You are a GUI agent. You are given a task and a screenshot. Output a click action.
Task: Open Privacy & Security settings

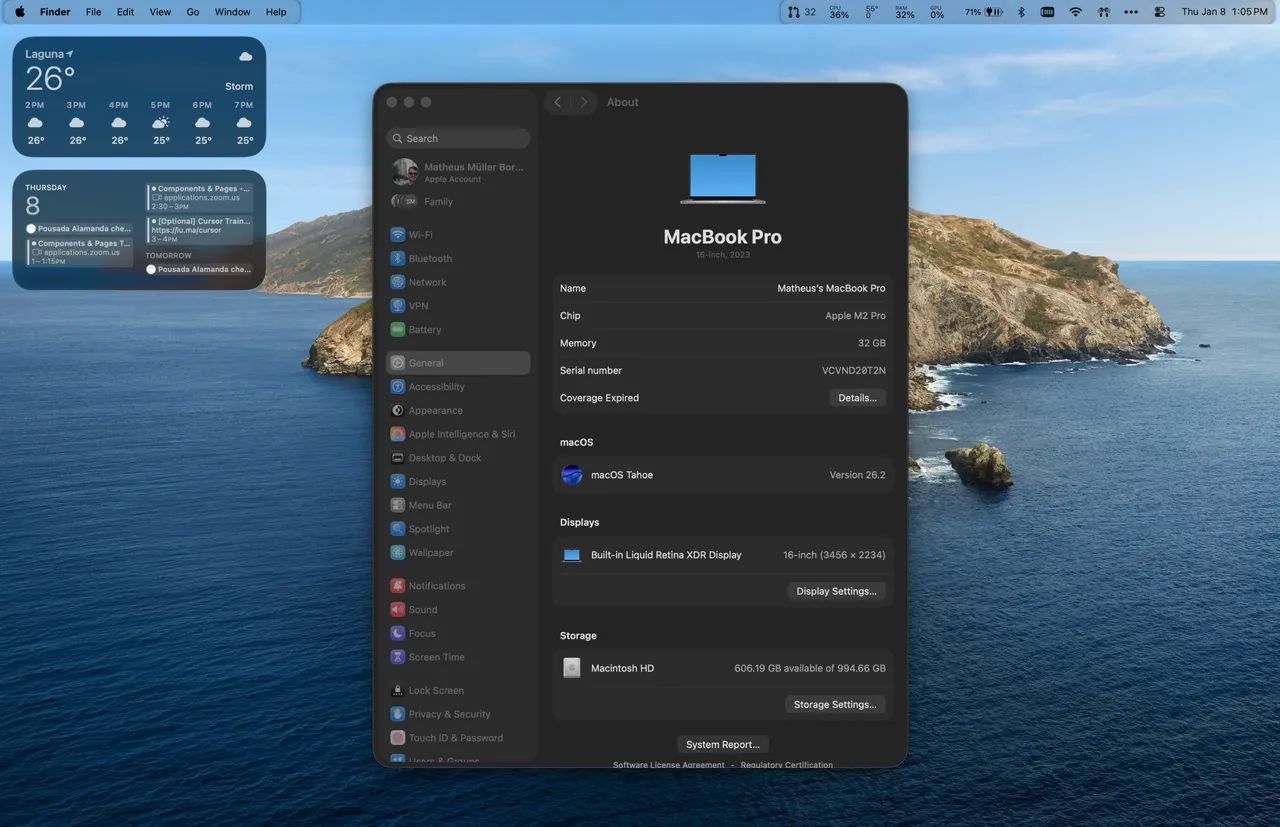449,715
